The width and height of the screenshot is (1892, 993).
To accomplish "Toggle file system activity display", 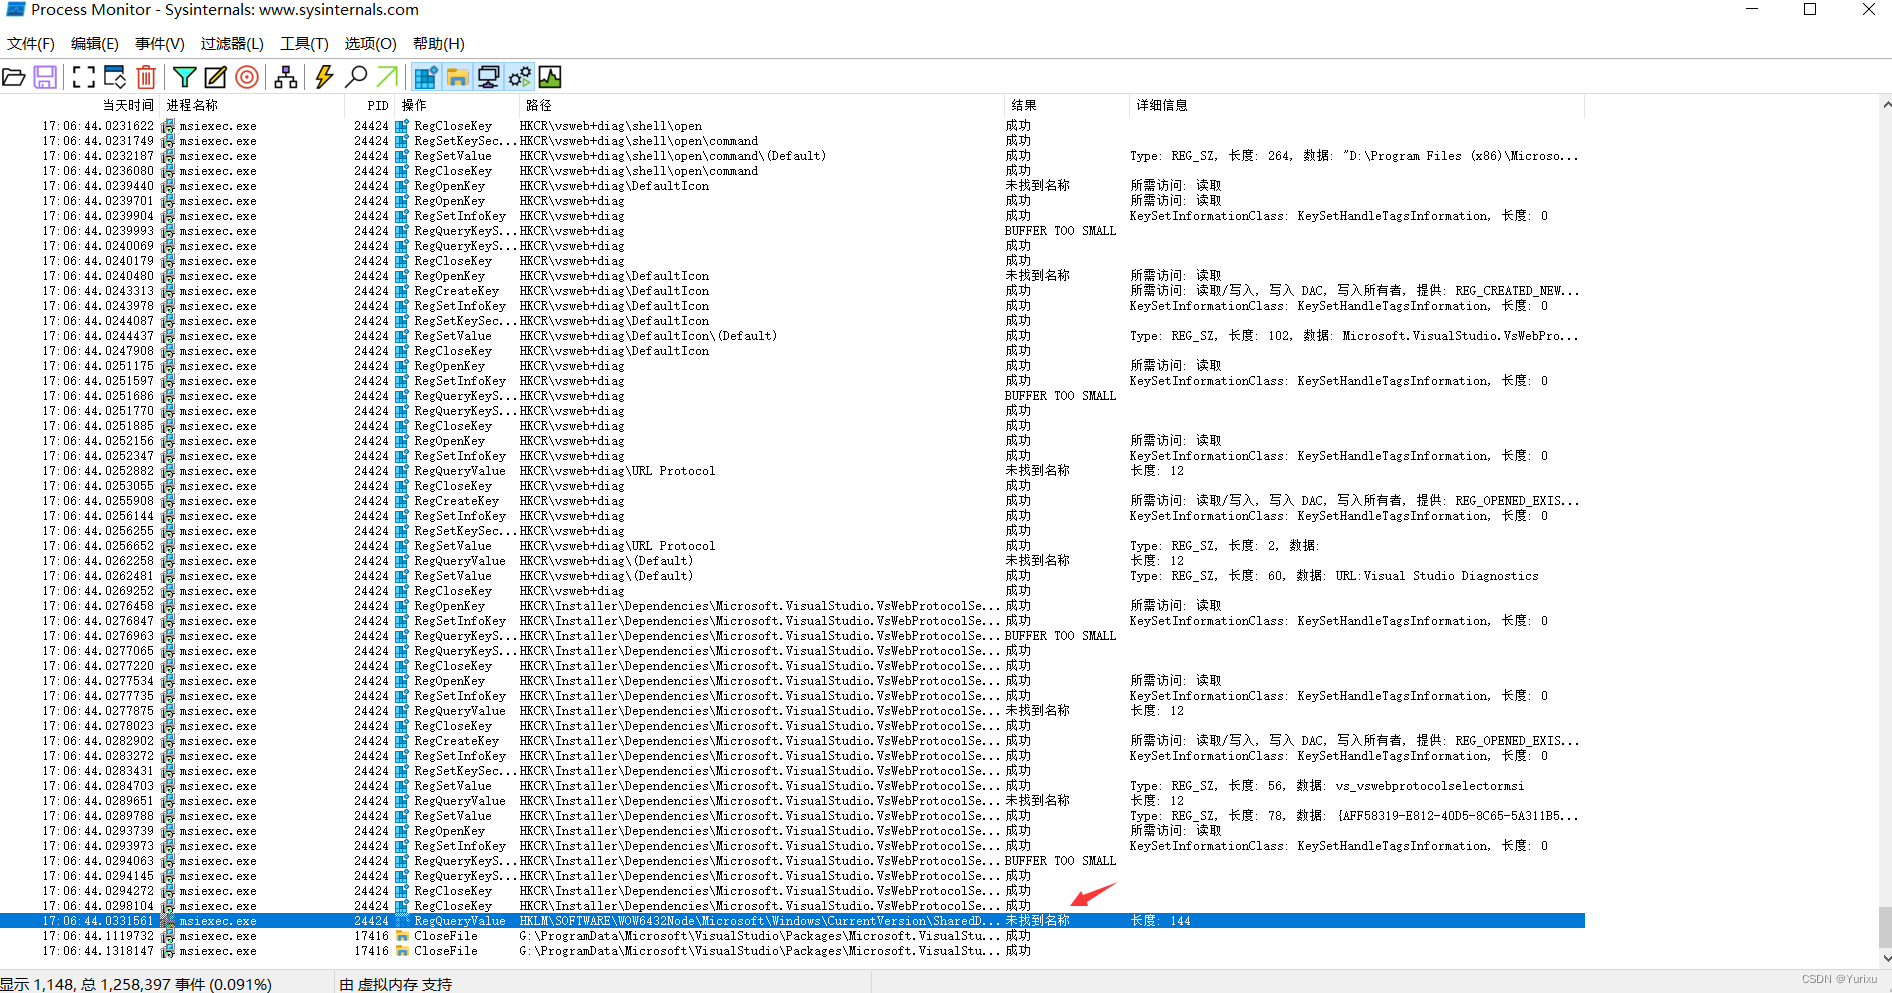I will (457, 77).
